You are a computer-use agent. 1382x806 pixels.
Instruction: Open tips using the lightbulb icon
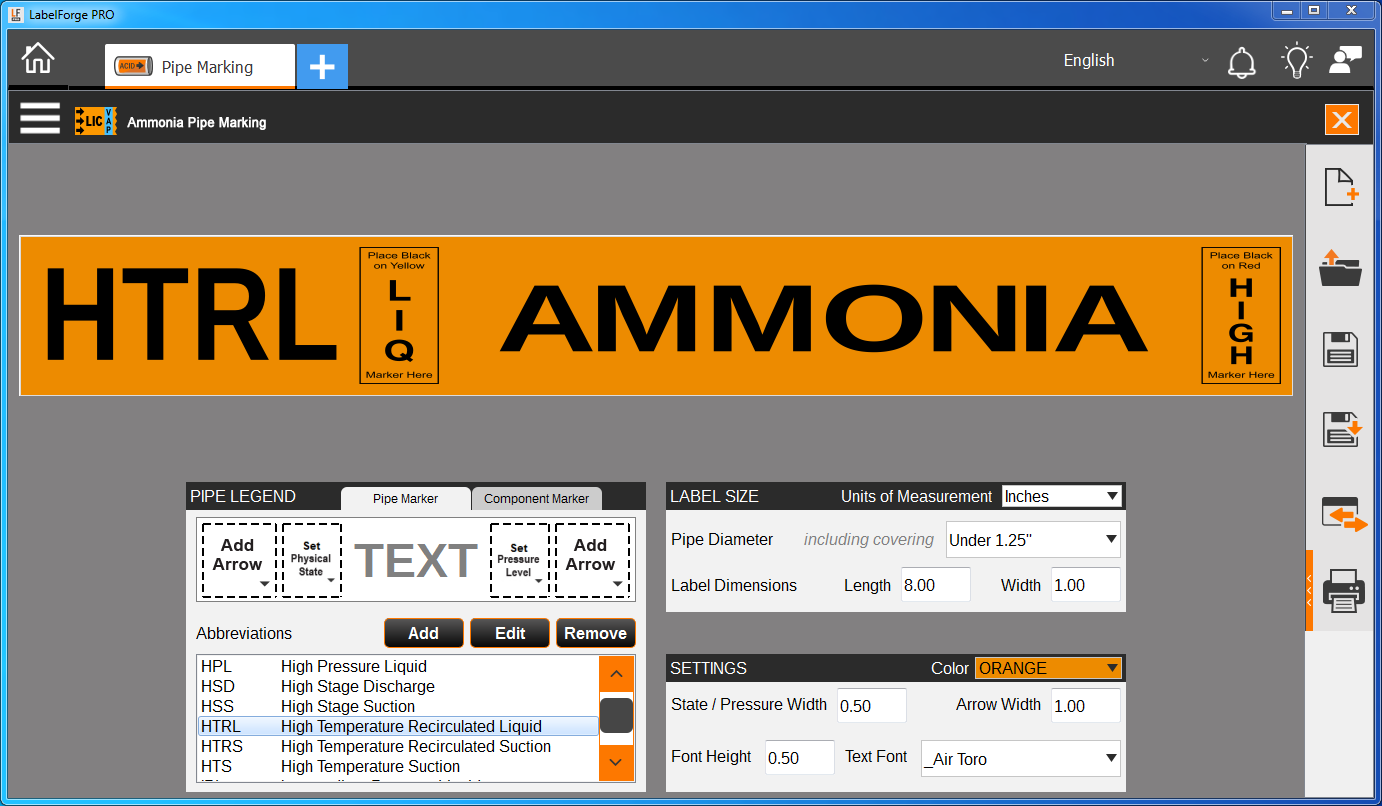1296,60
